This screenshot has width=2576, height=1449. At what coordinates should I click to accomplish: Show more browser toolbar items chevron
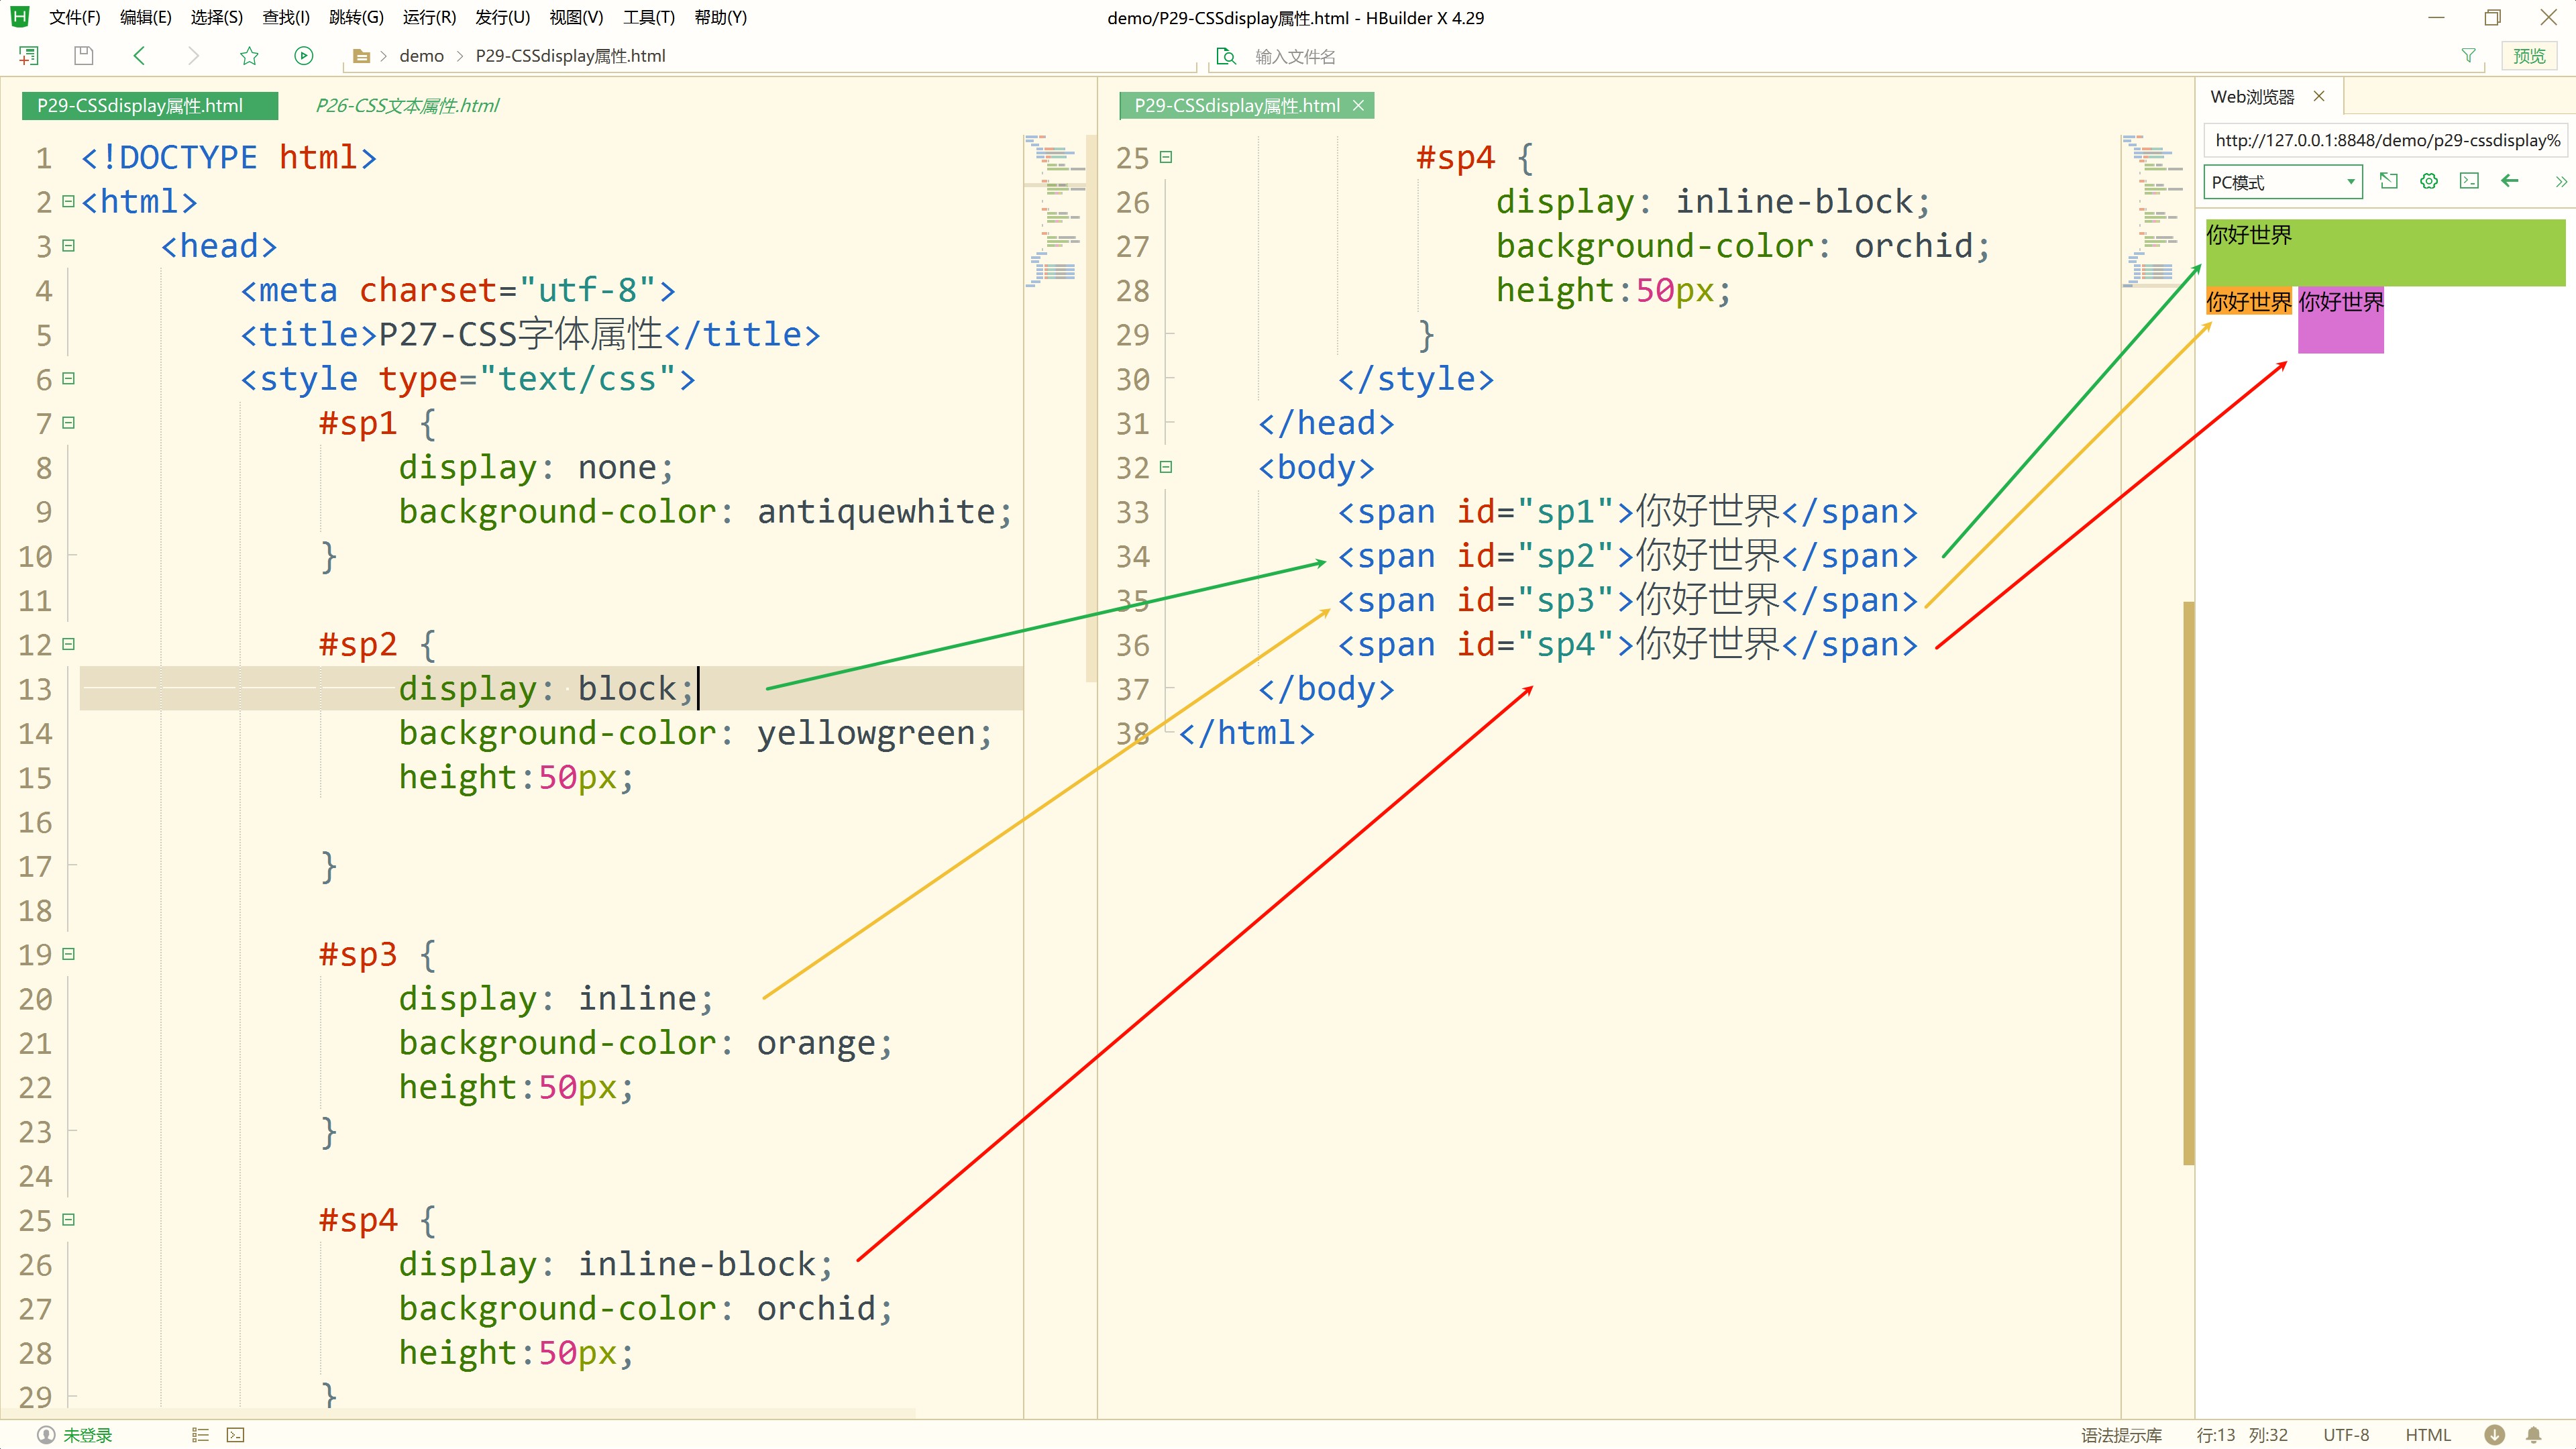point(2561,181)
